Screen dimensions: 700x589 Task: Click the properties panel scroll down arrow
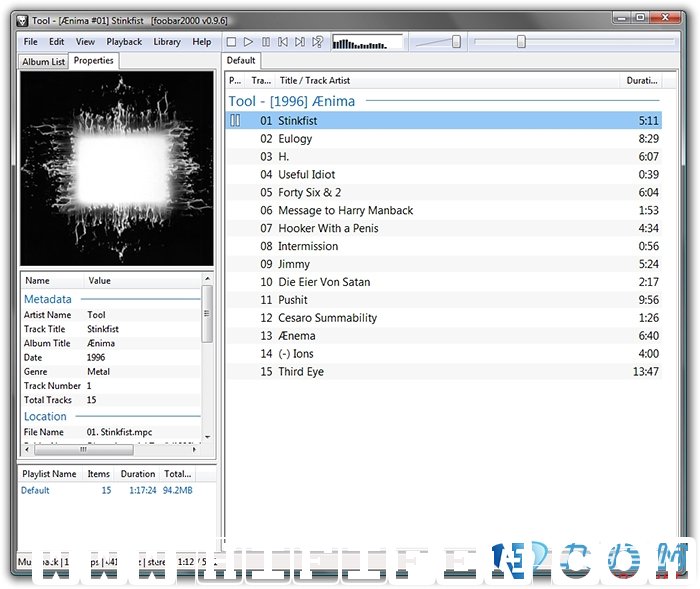coord(207,437)
